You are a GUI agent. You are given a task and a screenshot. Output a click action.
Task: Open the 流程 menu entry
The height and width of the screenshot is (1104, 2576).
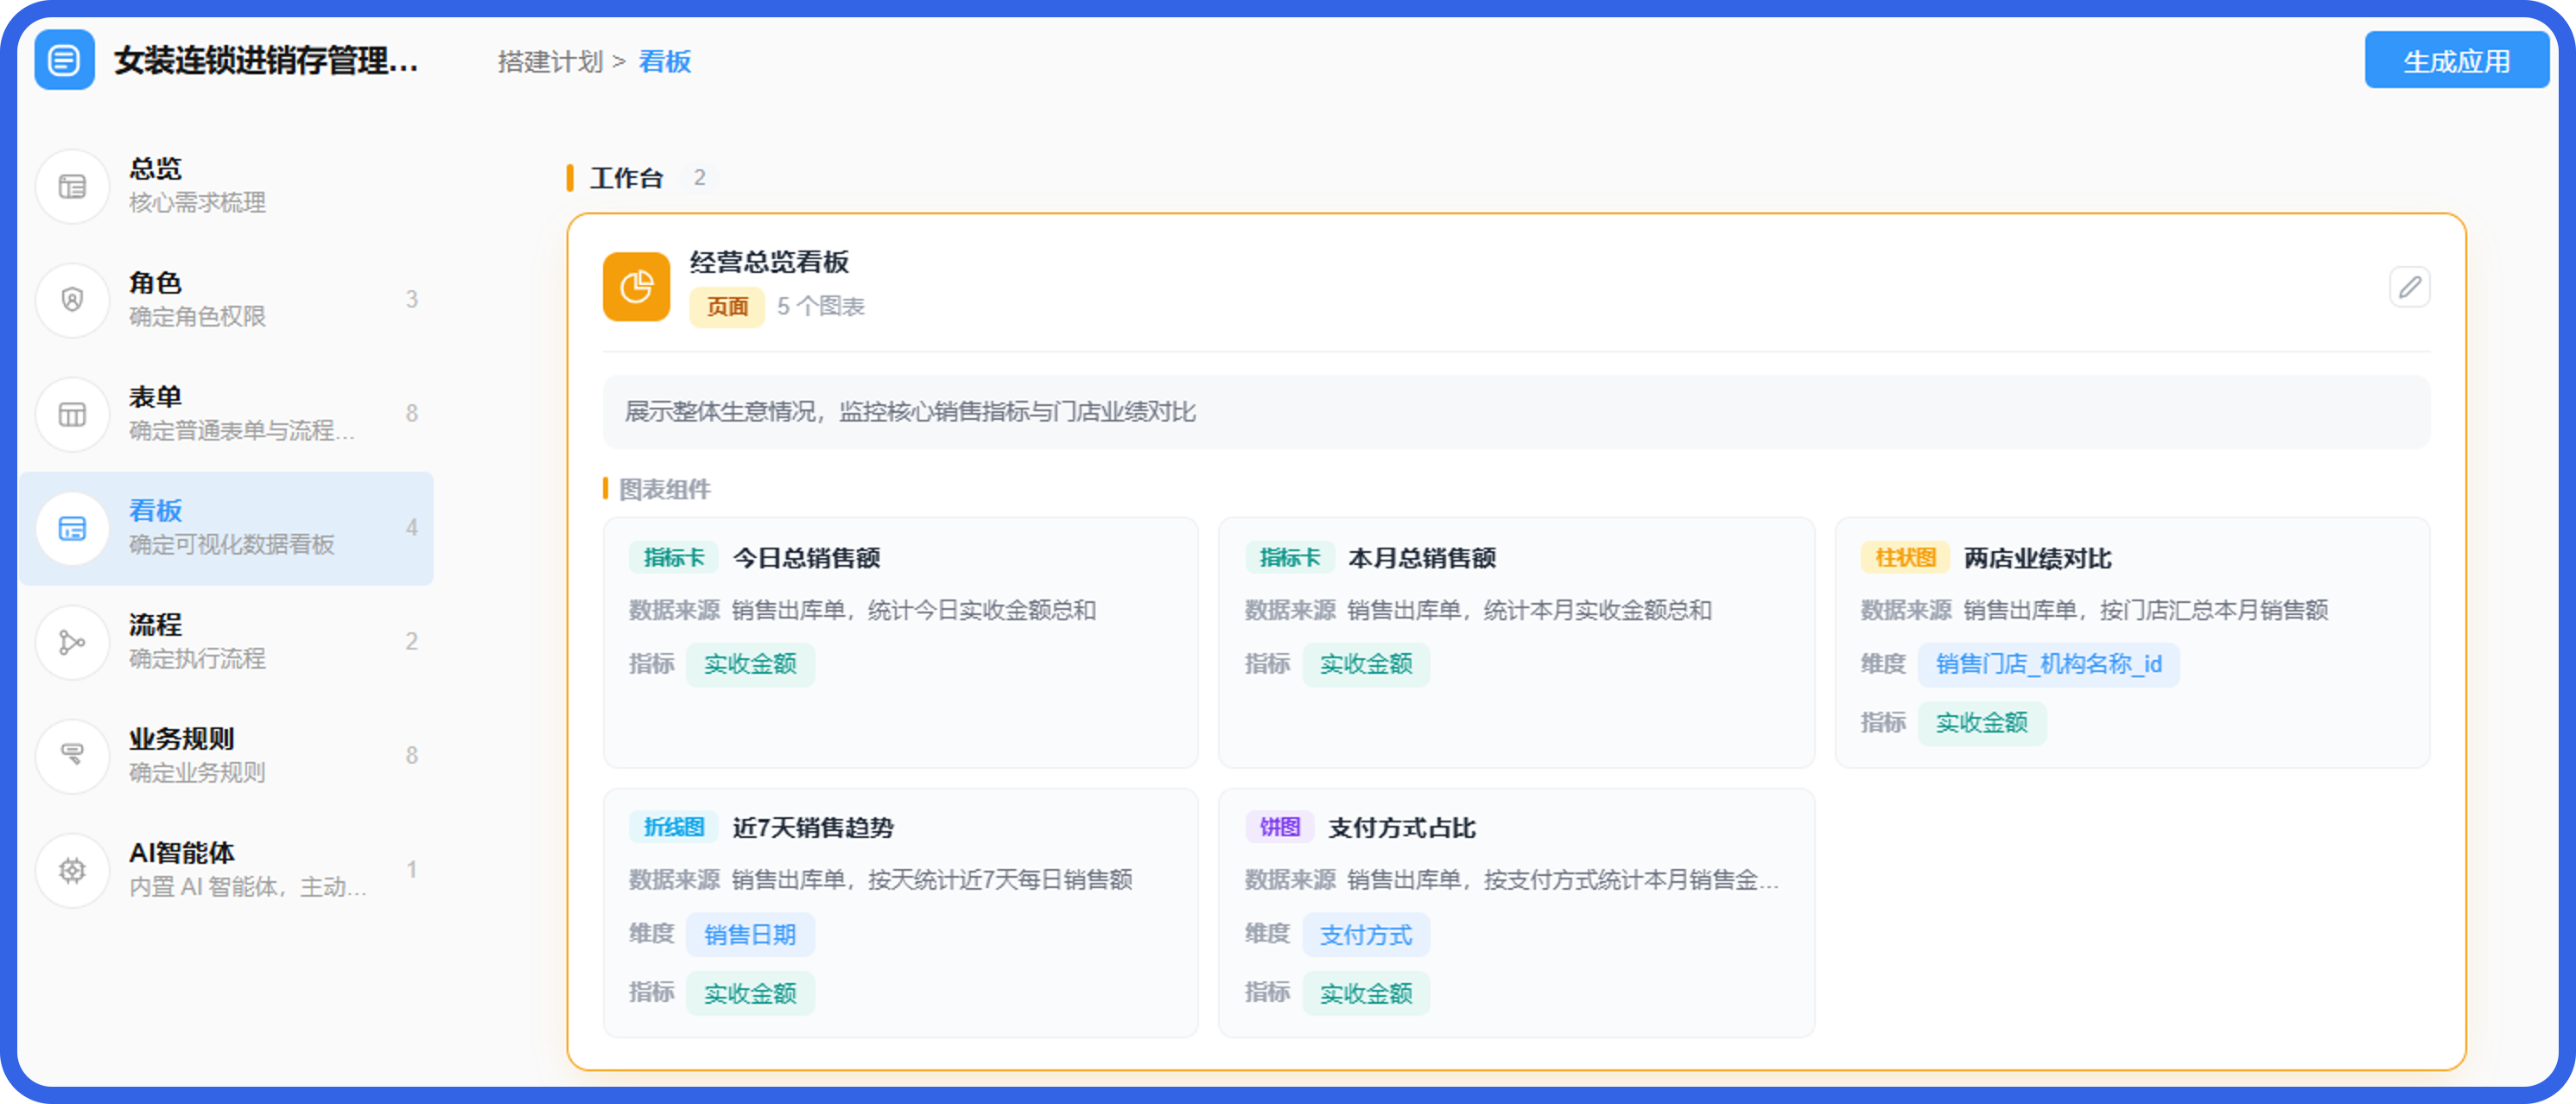tap(227, 642)
